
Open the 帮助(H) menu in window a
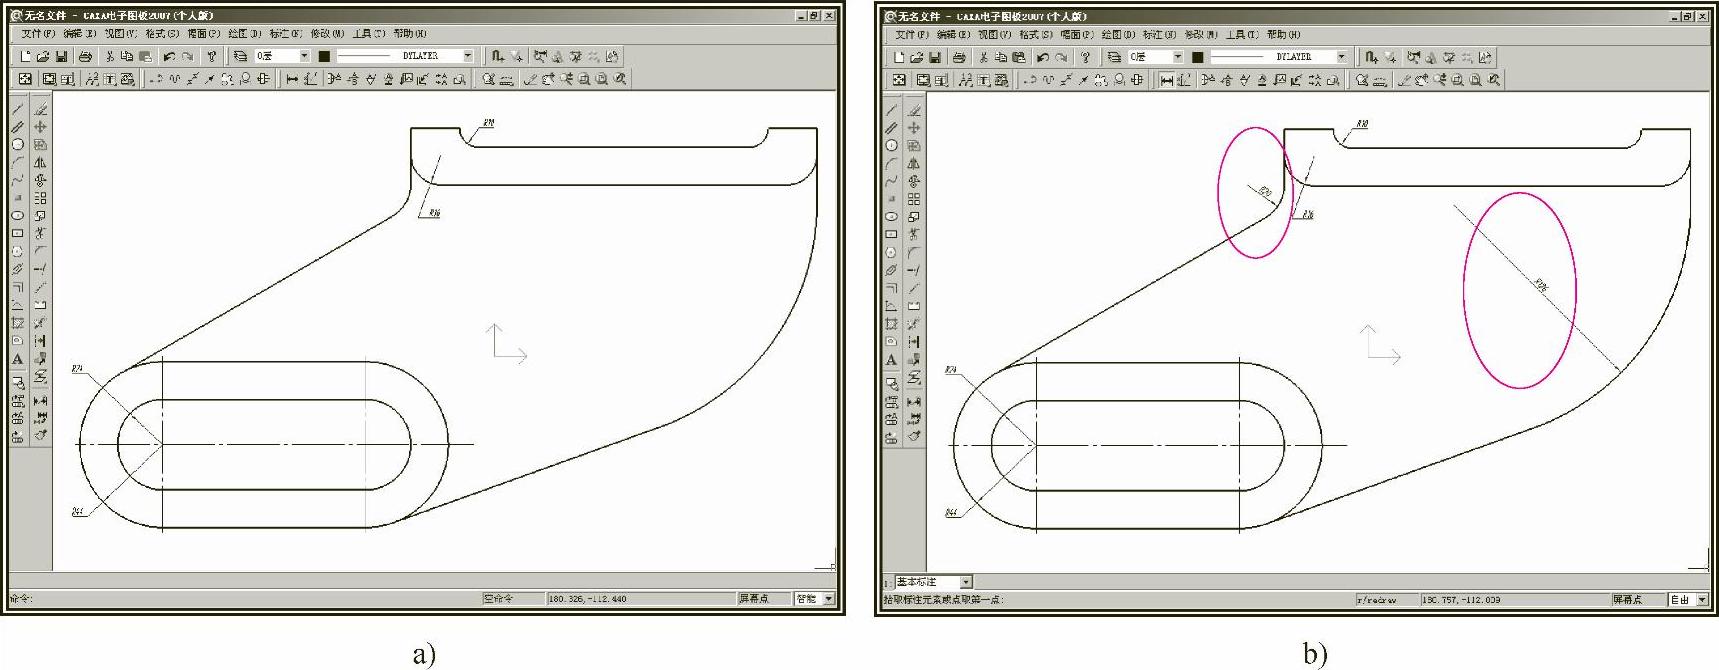pyautogui.click(x=410, y=34)
